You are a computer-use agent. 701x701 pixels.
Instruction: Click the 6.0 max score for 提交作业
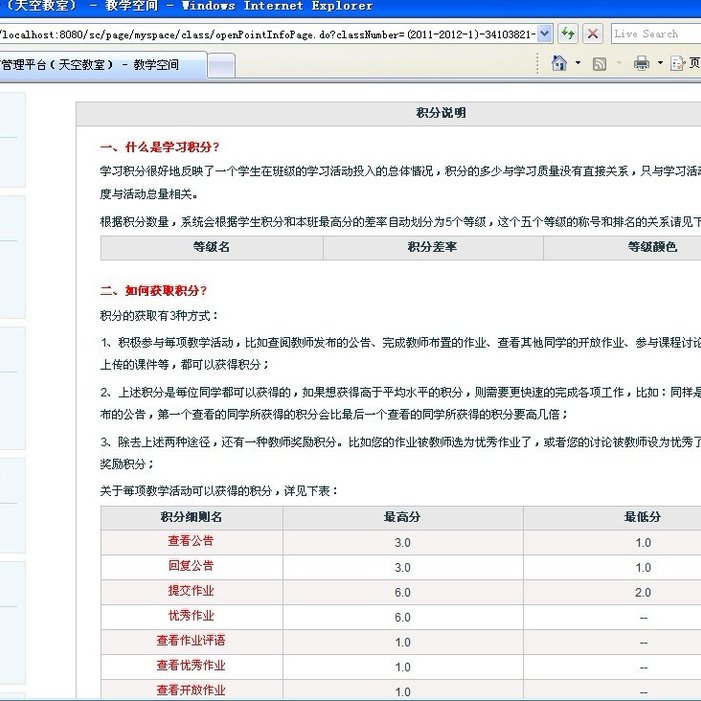[x=402, y=593]
